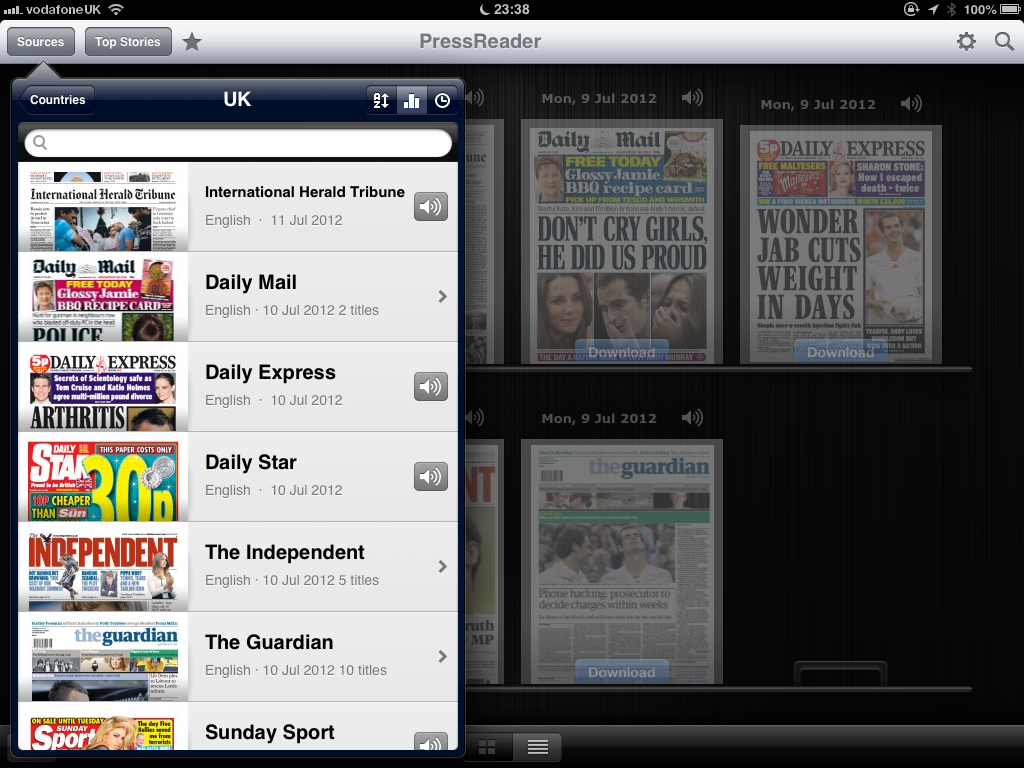
Task: Sort sources by popularity
Action: tap(411, 100)
